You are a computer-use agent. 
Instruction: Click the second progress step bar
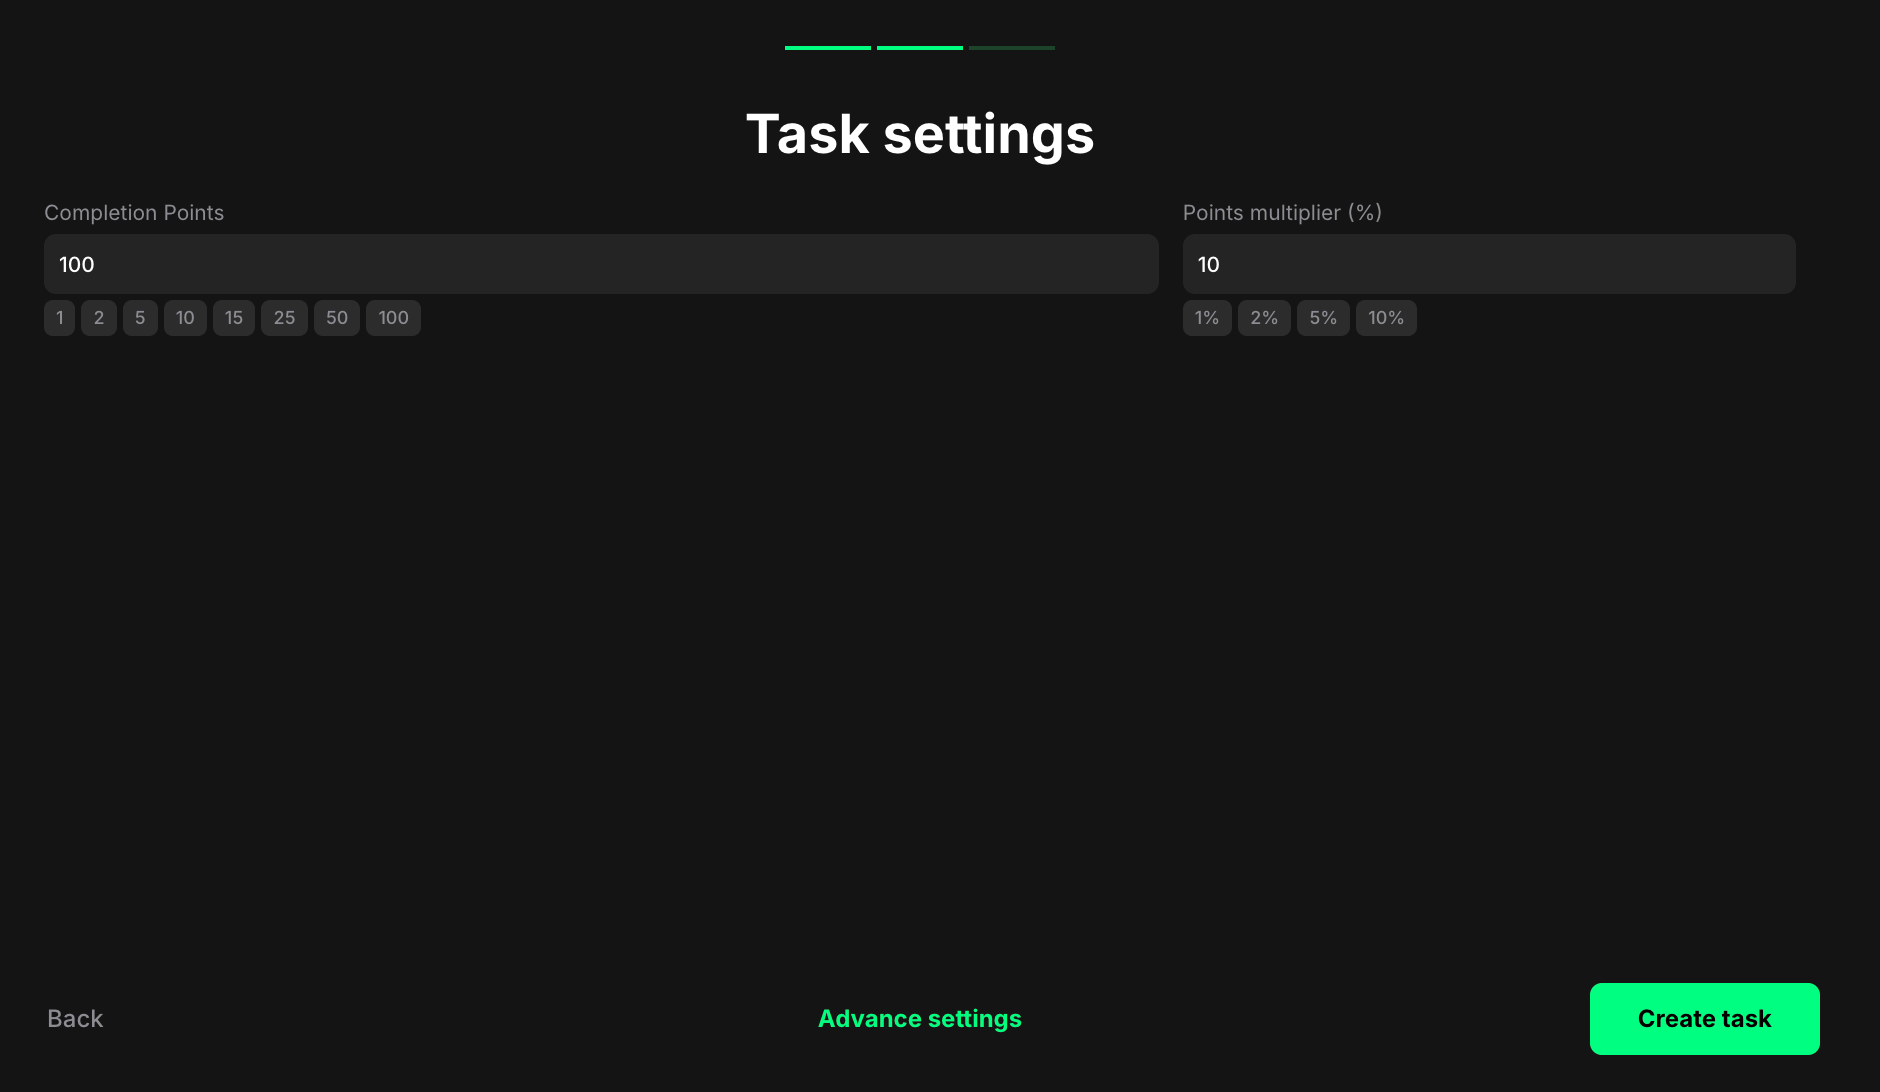[920, 48]
